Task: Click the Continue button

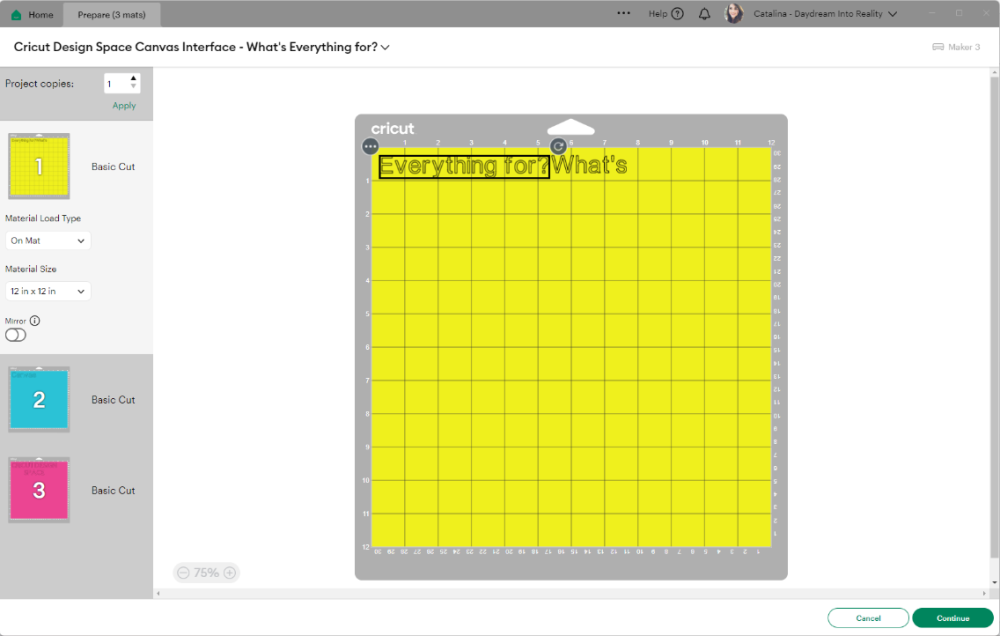Action: pos(953,618)
